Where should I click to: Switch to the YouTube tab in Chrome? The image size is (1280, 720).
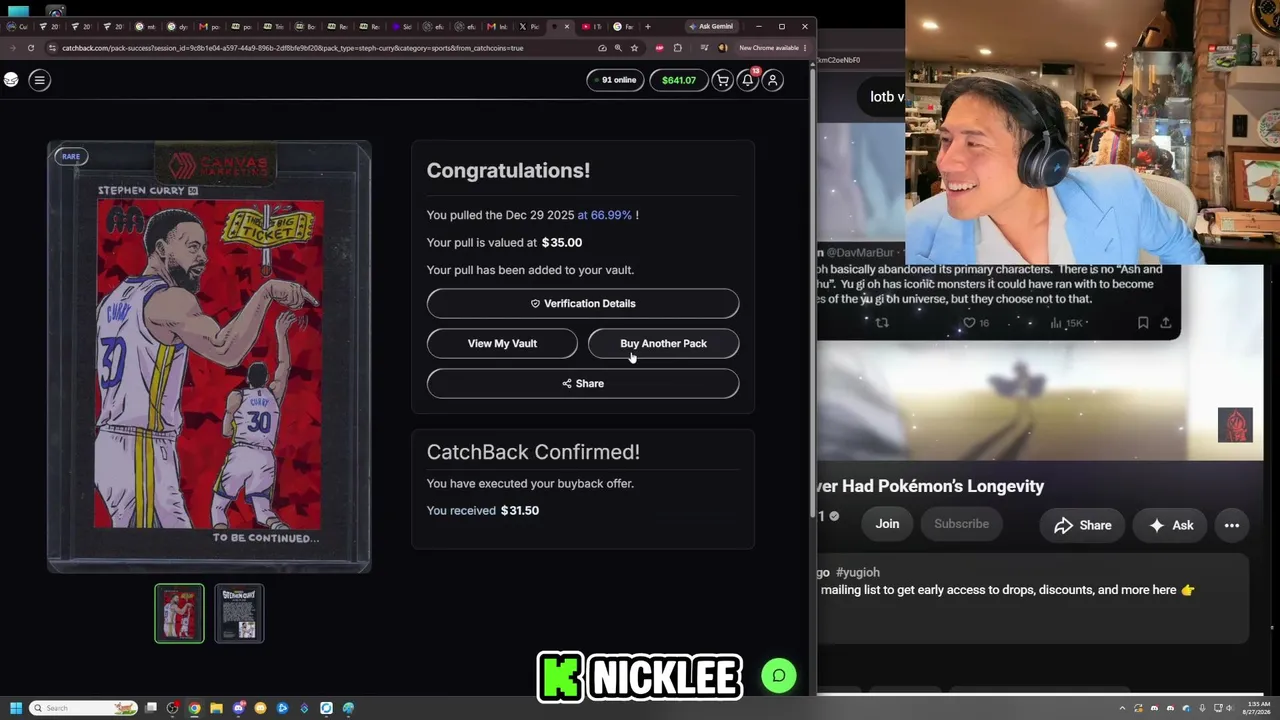590,26
